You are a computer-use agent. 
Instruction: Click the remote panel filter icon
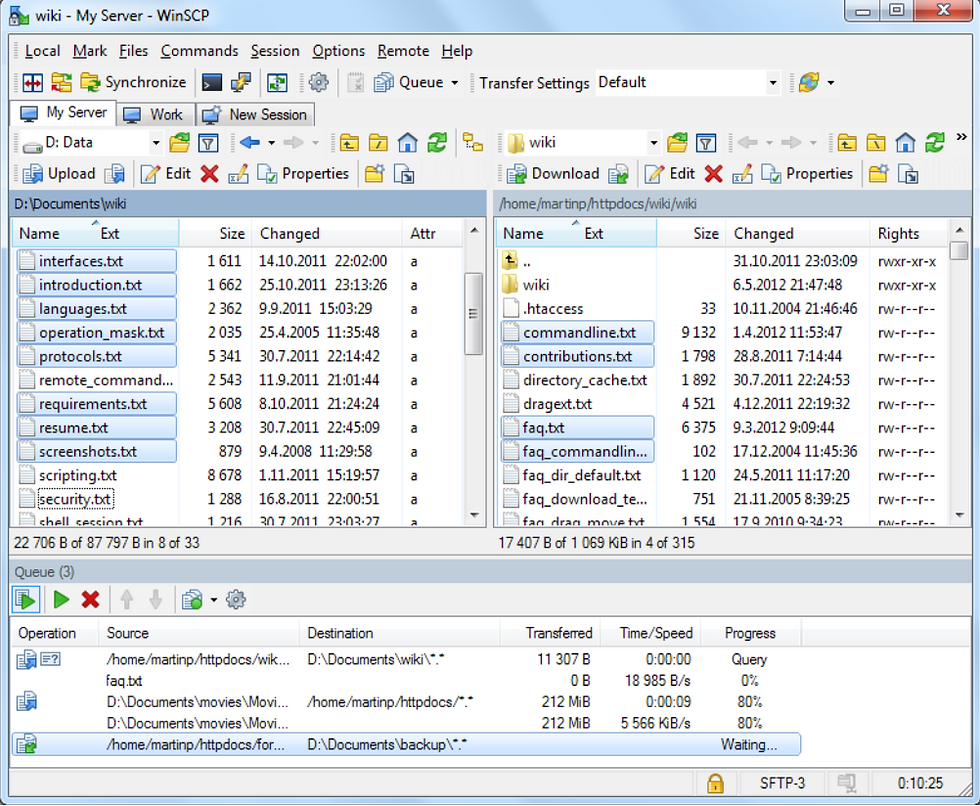click(706, 143)
